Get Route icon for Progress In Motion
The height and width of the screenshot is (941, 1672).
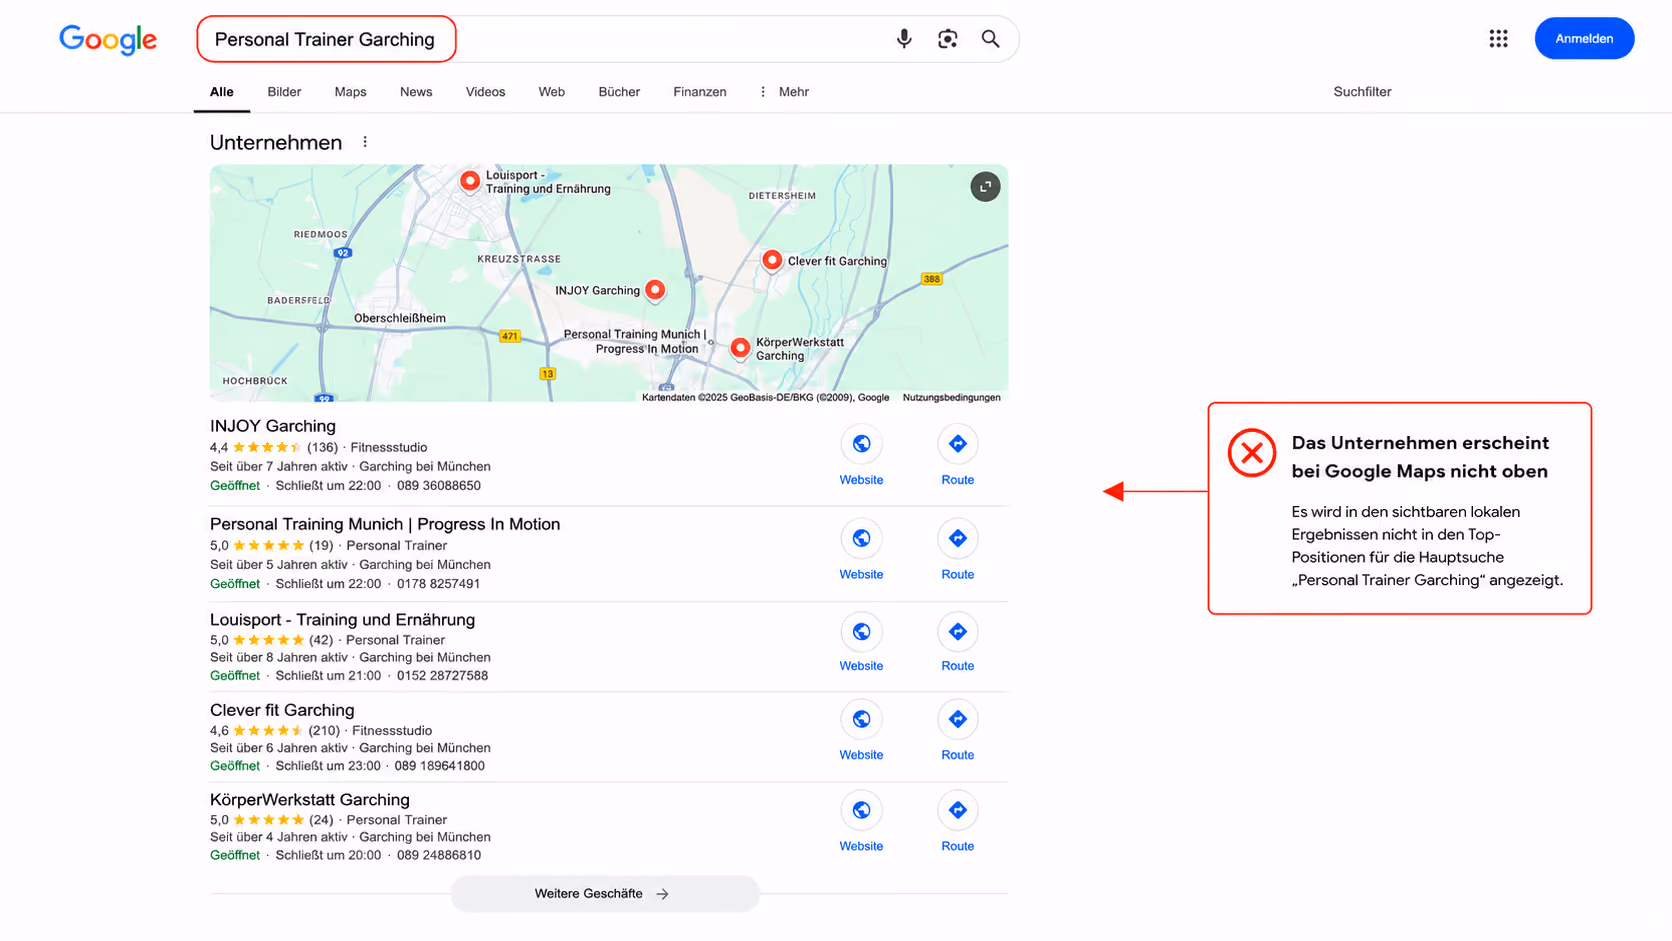(957, 538)
